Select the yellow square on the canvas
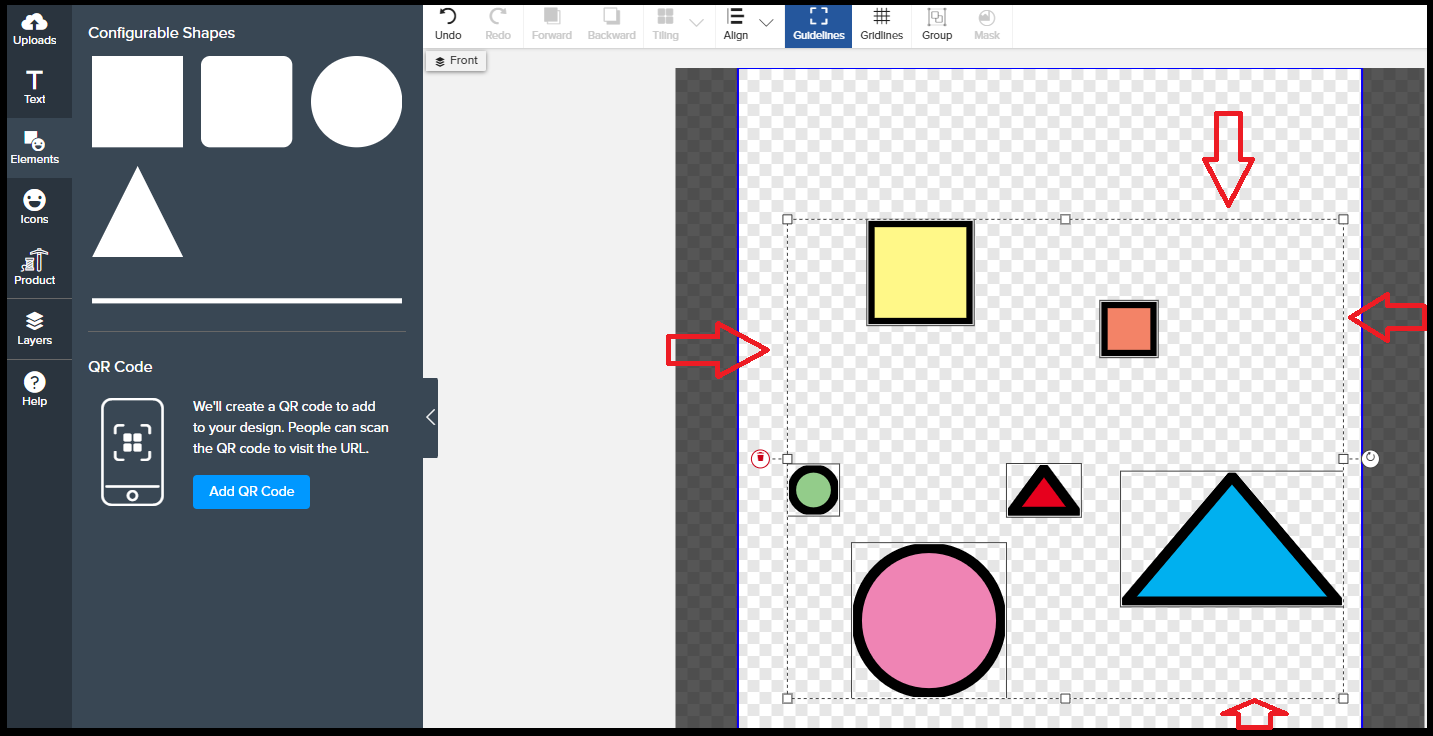This screenshot has height=736, width=1433. pos(920,273)
